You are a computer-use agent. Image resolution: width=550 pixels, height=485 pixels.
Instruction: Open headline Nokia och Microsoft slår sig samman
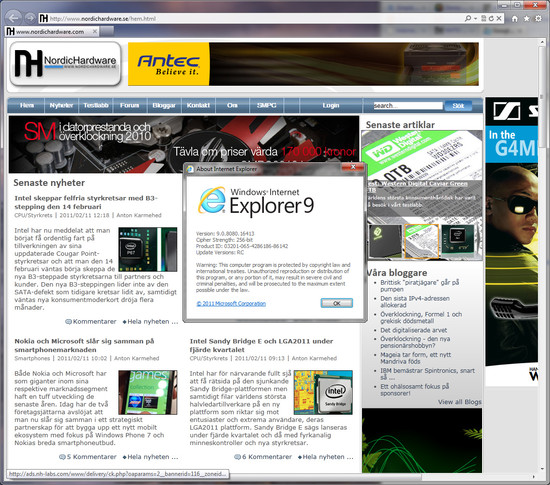tap(84, 345)
